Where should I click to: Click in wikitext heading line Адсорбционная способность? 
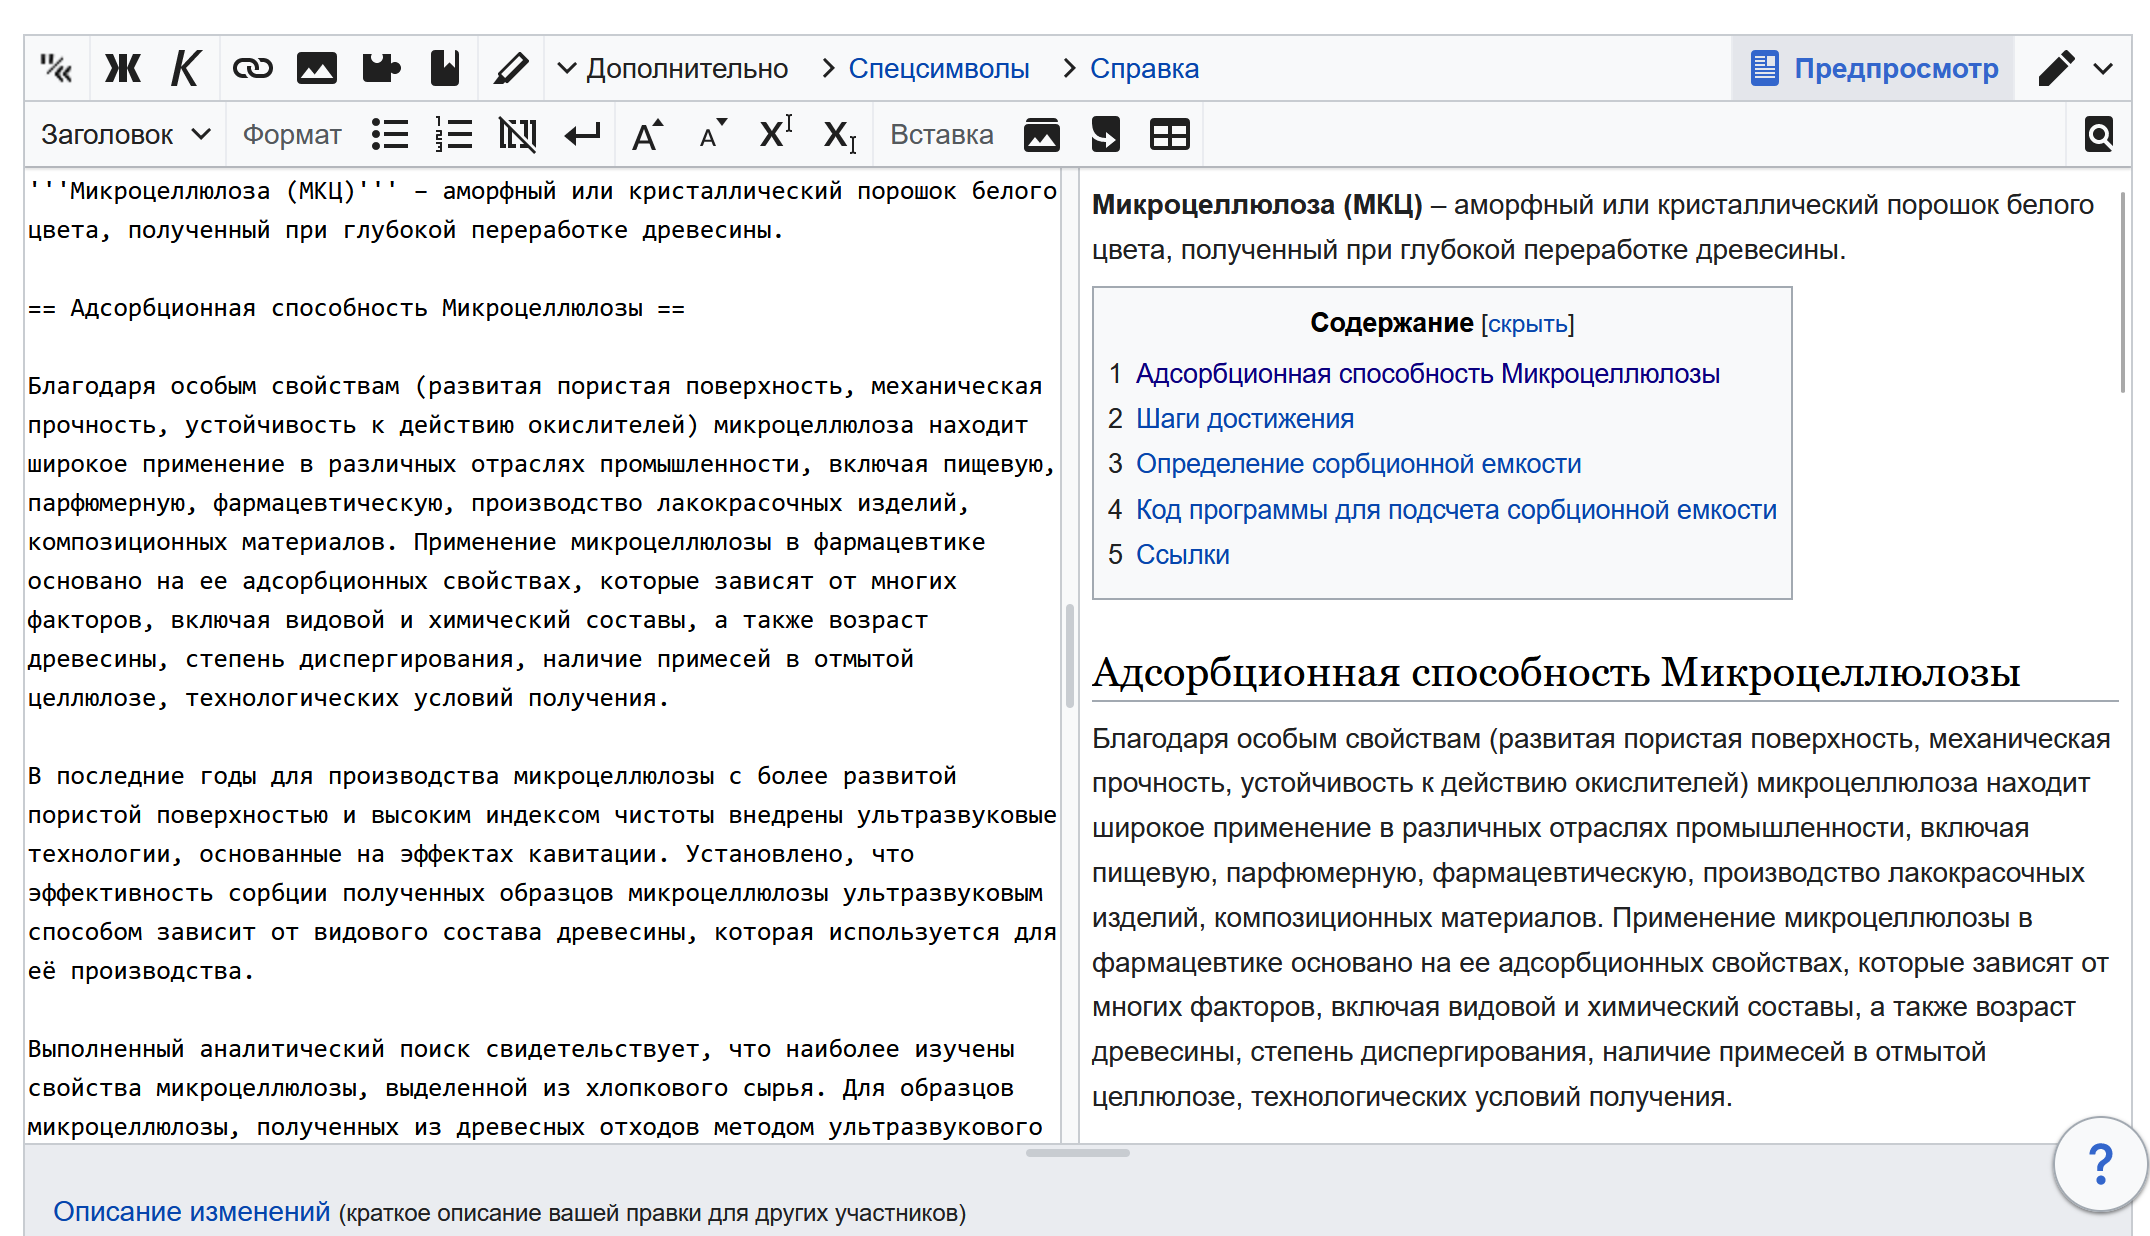click(356, 308)
